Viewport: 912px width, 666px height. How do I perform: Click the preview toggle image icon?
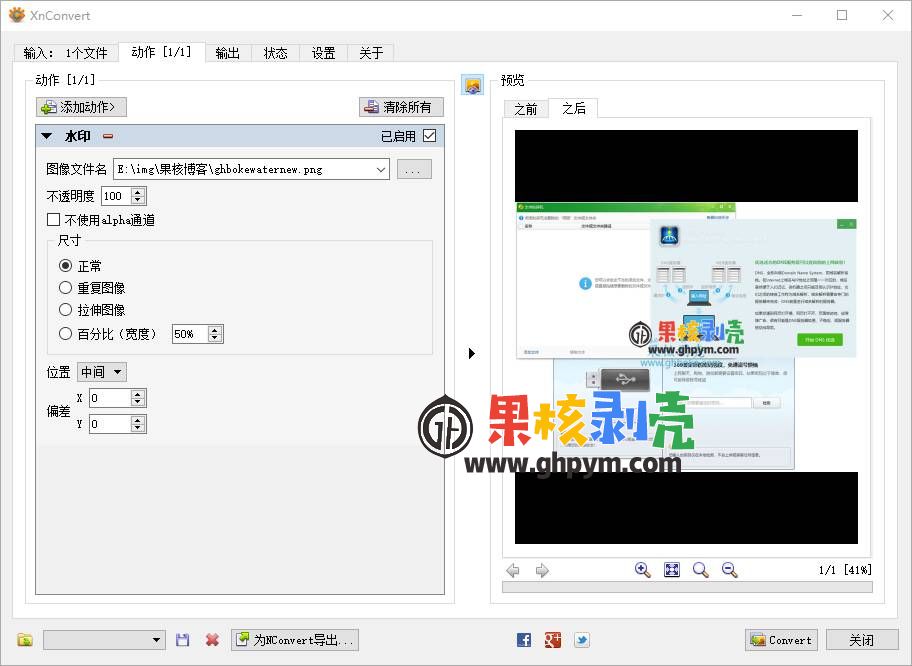click(x=472, y=85)
